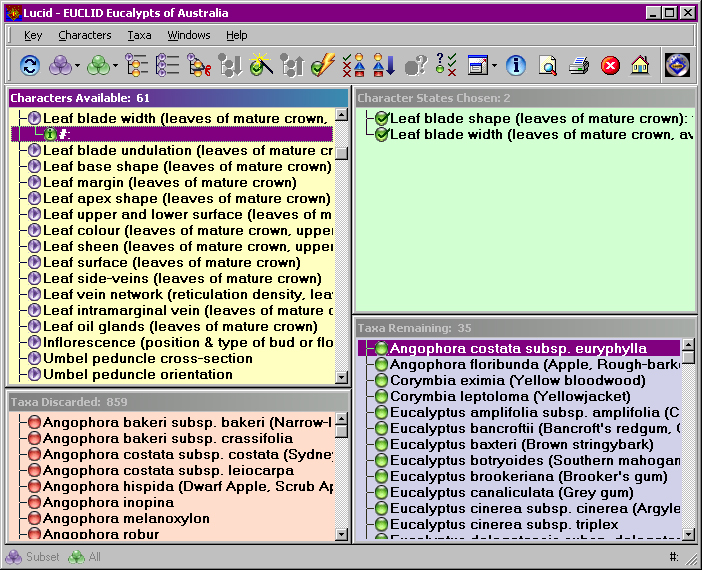Select Angophora inopina in Taxa Discarded
This screenshot has width=702, height=570.
[108, 503]
